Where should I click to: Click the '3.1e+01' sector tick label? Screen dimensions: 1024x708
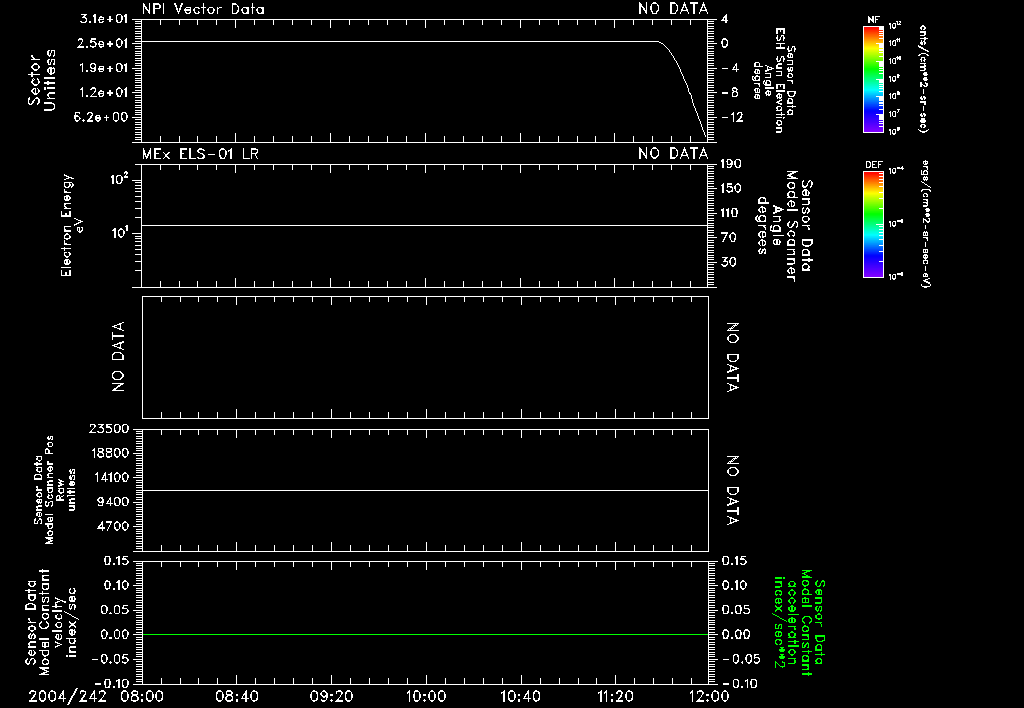(103, 19)
